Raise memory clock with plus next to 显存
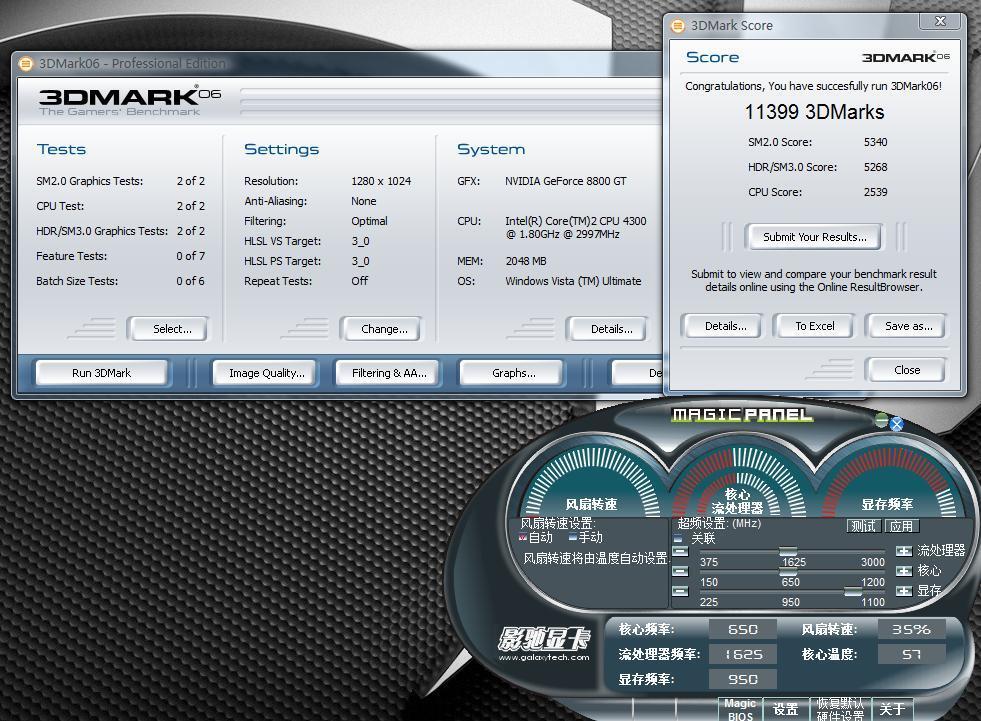Image resolution: width=981 pixels, height=721 pixels. (x=904, y=591)
